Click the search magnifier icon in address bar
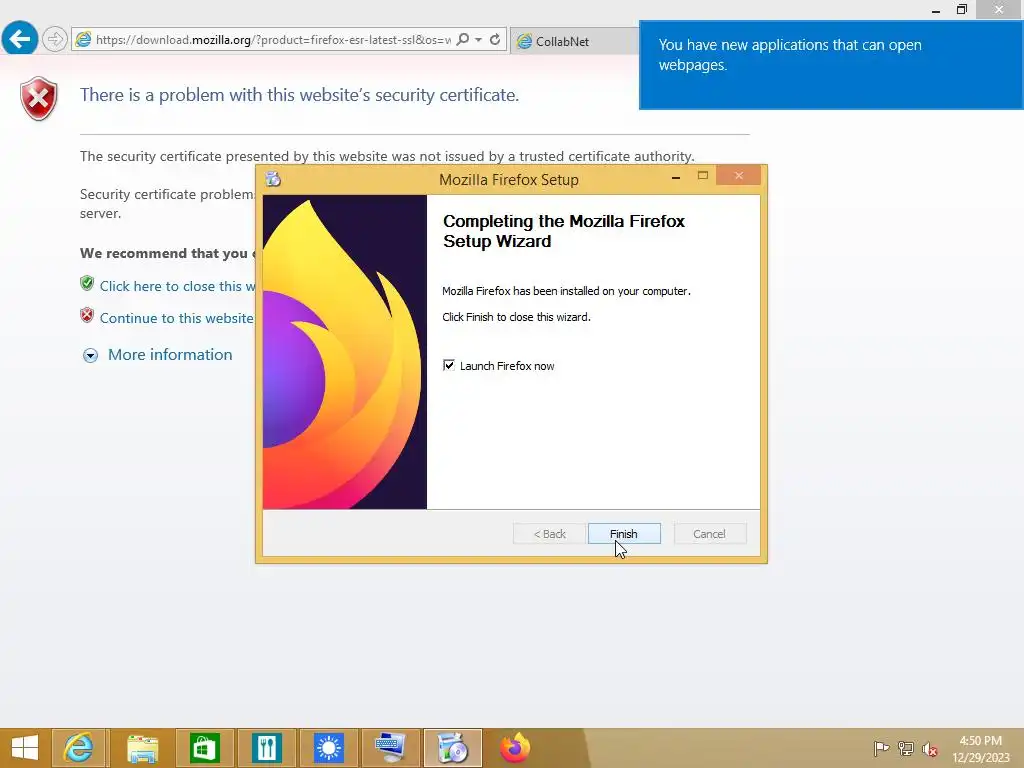 462,39
